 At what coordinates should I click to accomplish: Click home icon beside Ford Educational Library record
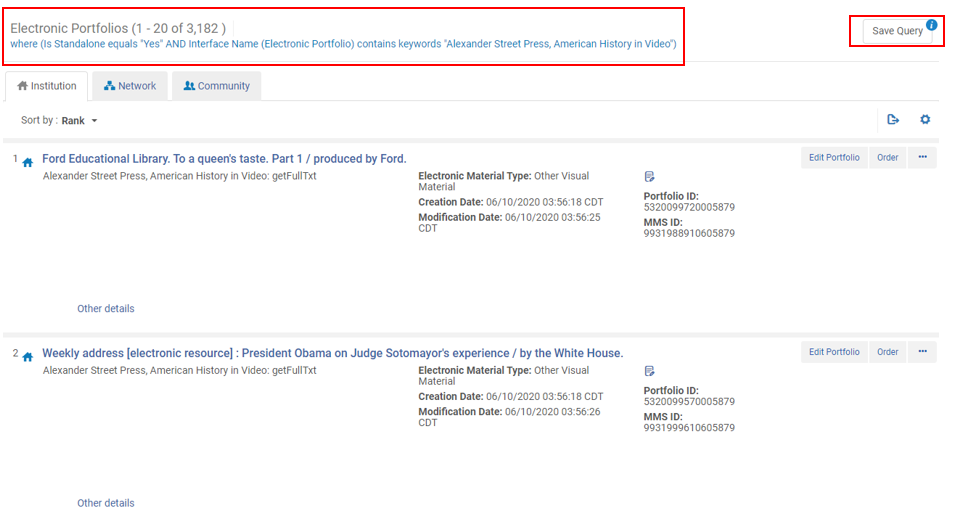(x=28, y=162)
